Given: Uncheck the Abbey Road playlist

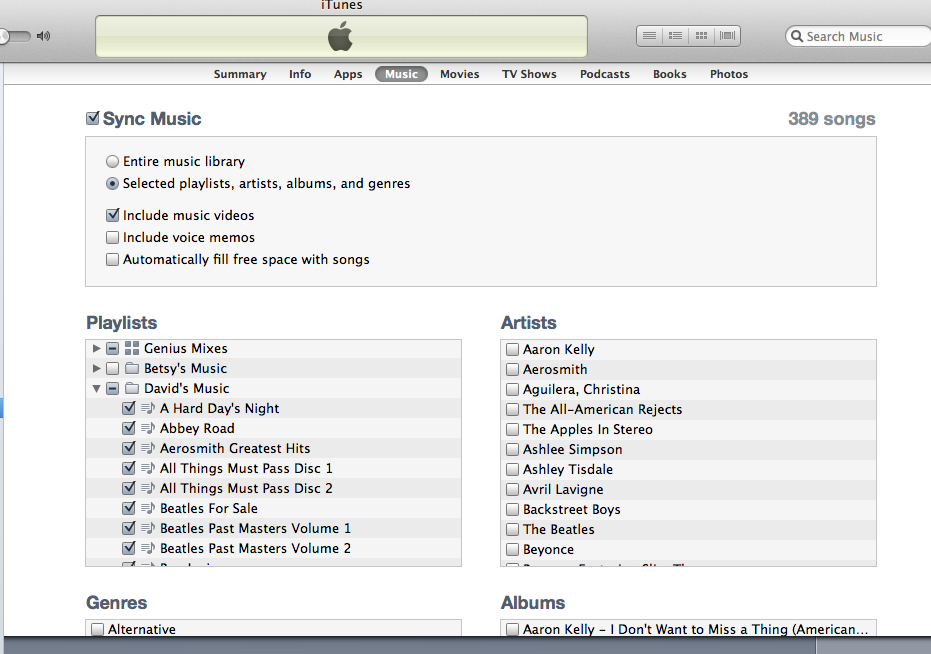Looking at the screenshot, I should (x=129, y=428).
